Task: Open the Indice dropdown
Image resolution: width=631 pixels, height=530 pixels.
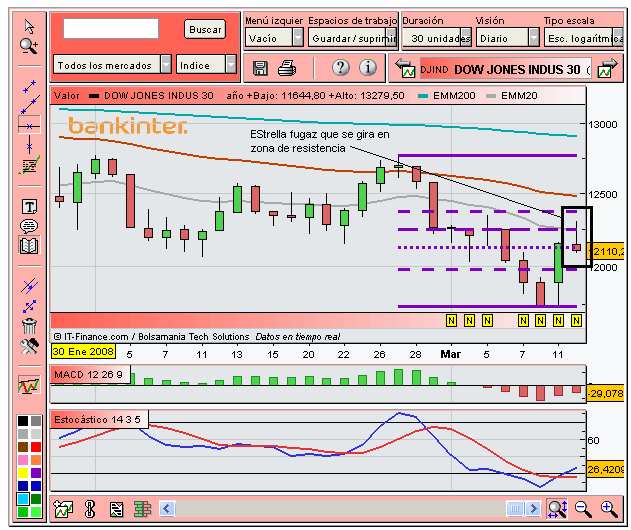Action: [x=206, y=64]
